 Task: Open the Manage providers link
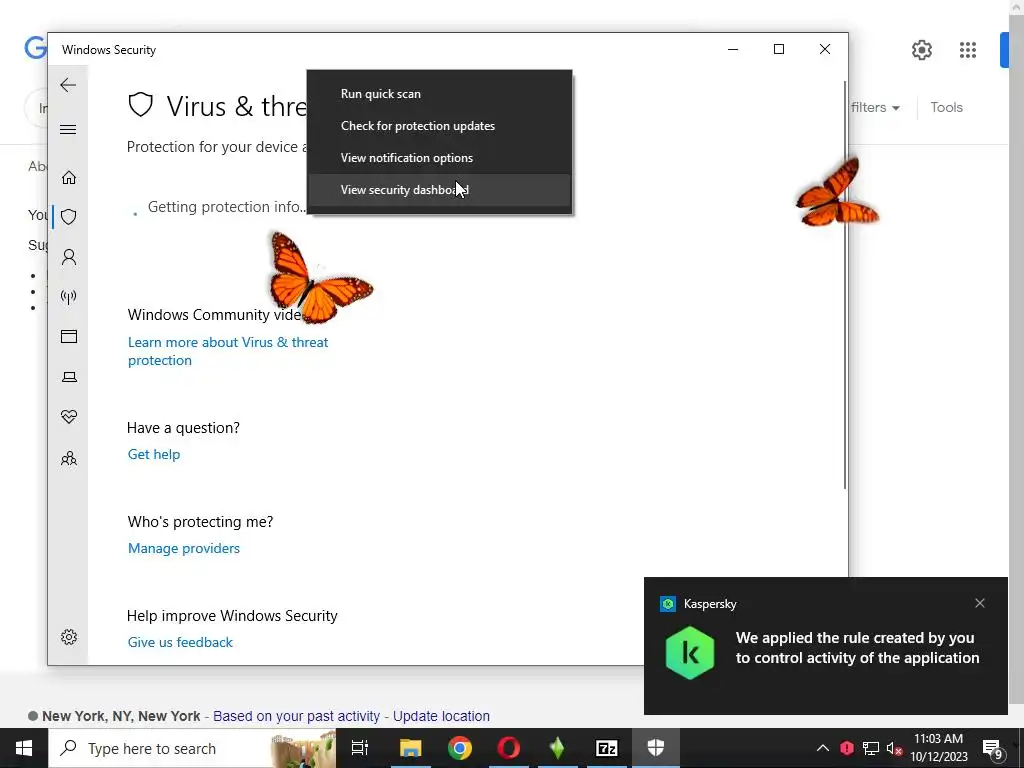(184, 549)
